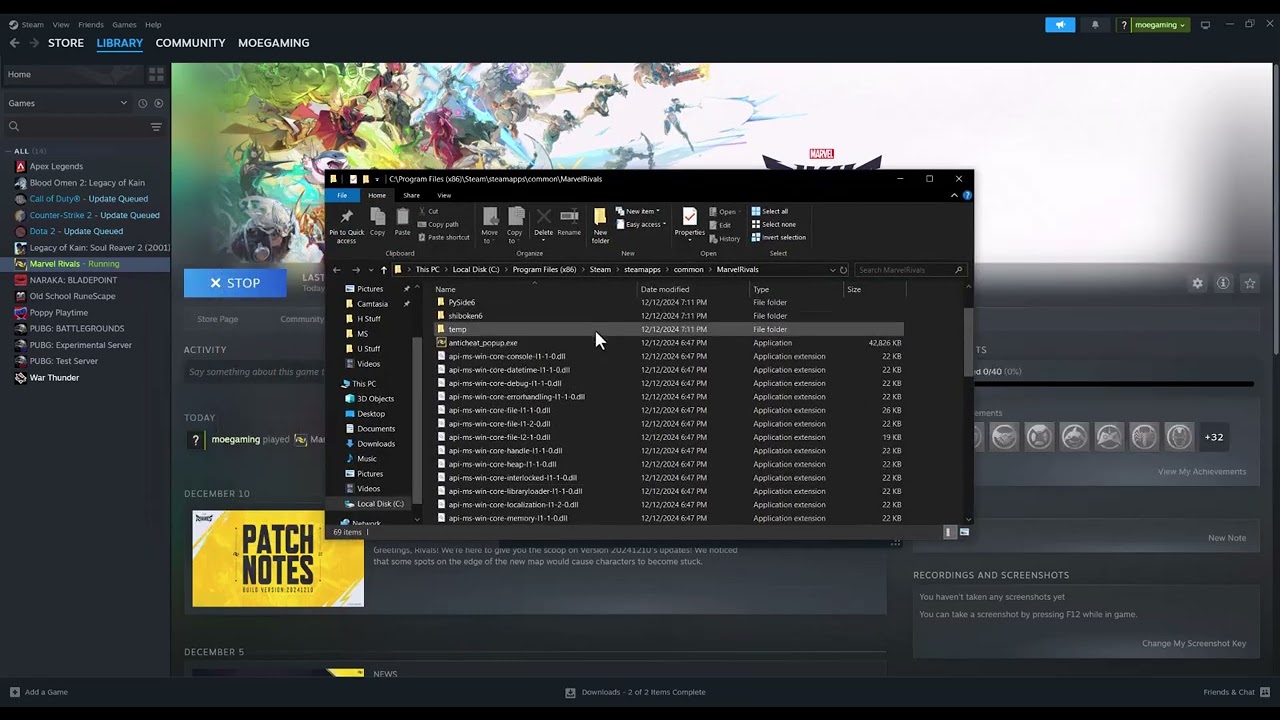The width and height of the screenshot is (1280, 720).
Task: Open Explorer recent locations dropdown arrow
Action: (x=371, y=270)
